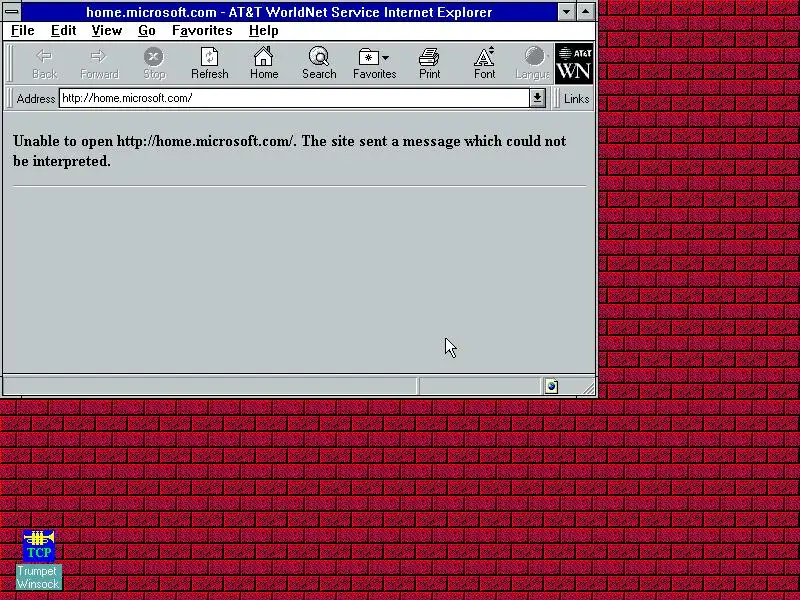Click the Back arrow toolbar button
Image resolution: width=800 pixels, height=600 pixels.
click(44, 63)
